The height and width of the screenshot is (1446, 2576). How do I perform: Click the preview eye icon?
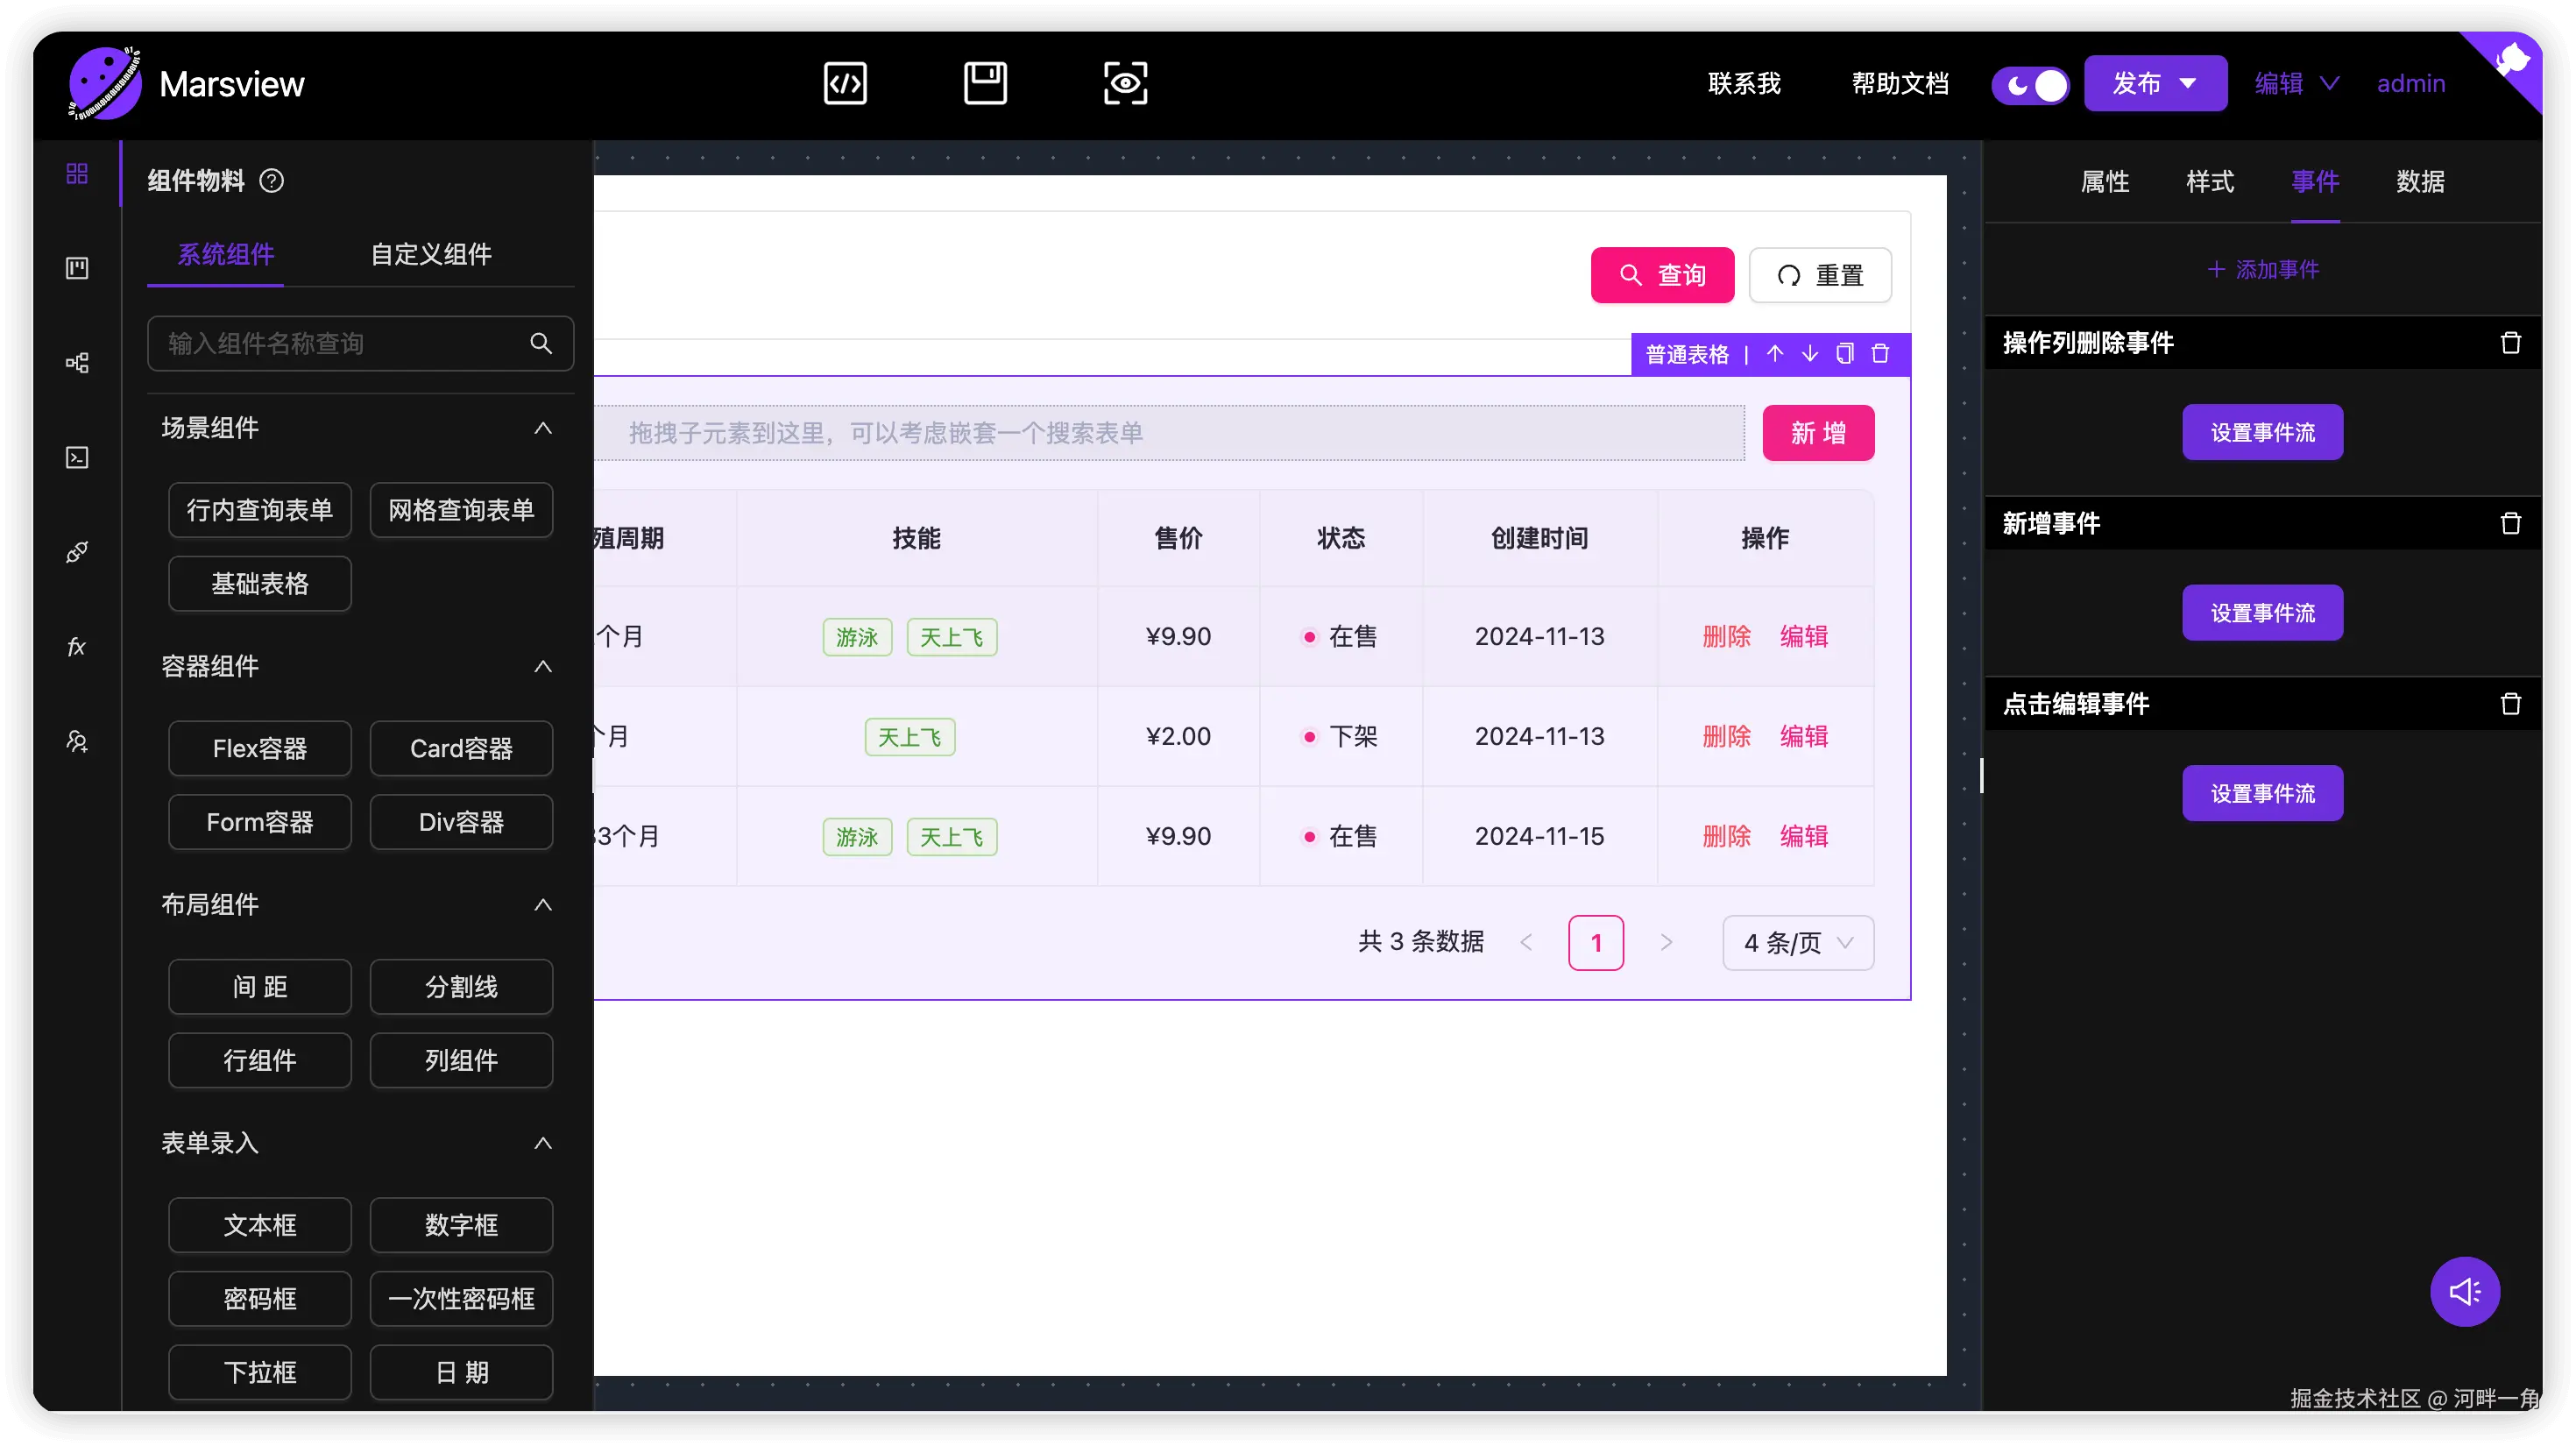(x=1125, y=83)
